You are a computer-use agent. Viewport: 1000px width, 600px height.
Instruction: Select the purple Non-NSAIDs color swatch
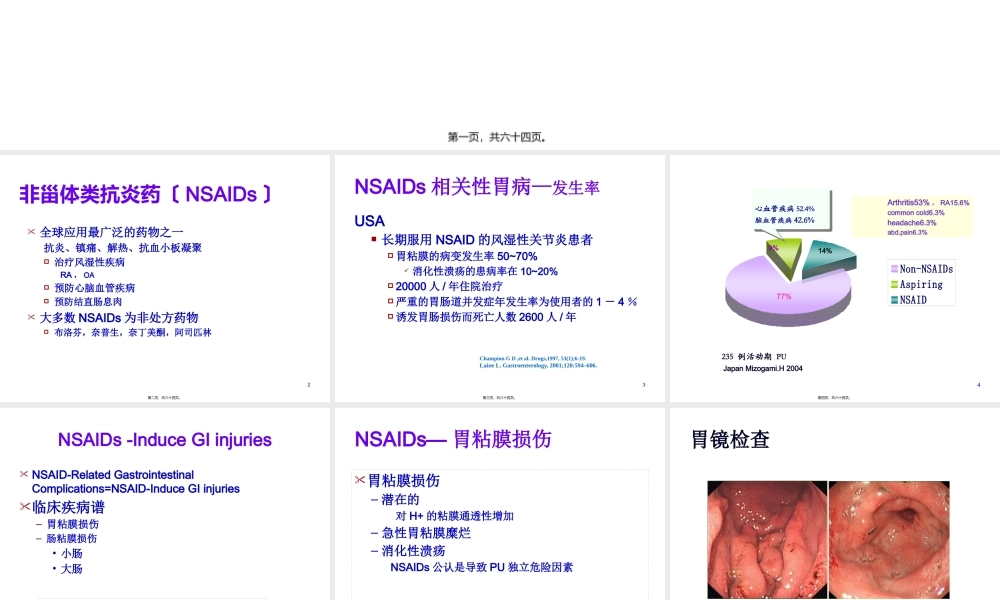tap(893, 268)
